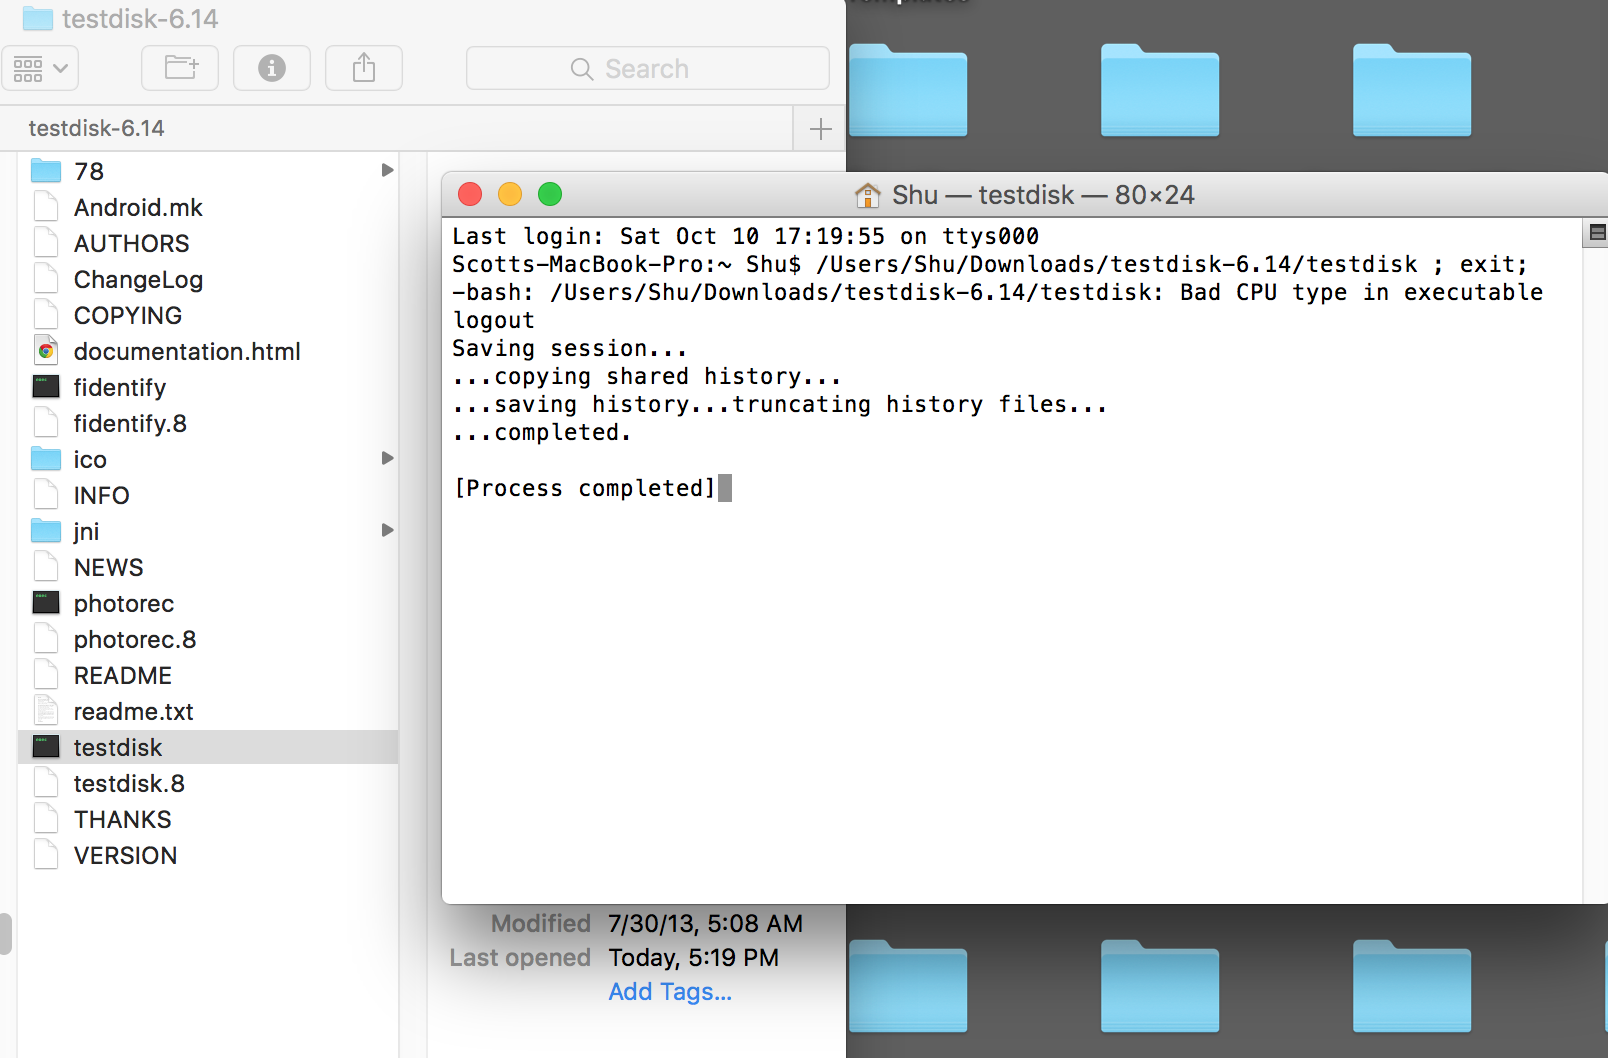Image resolution: width=1608 pixels, height=1058 pixels.
Task: Select the testdisk-6.14 Finder tab
Action: [397, 128]
